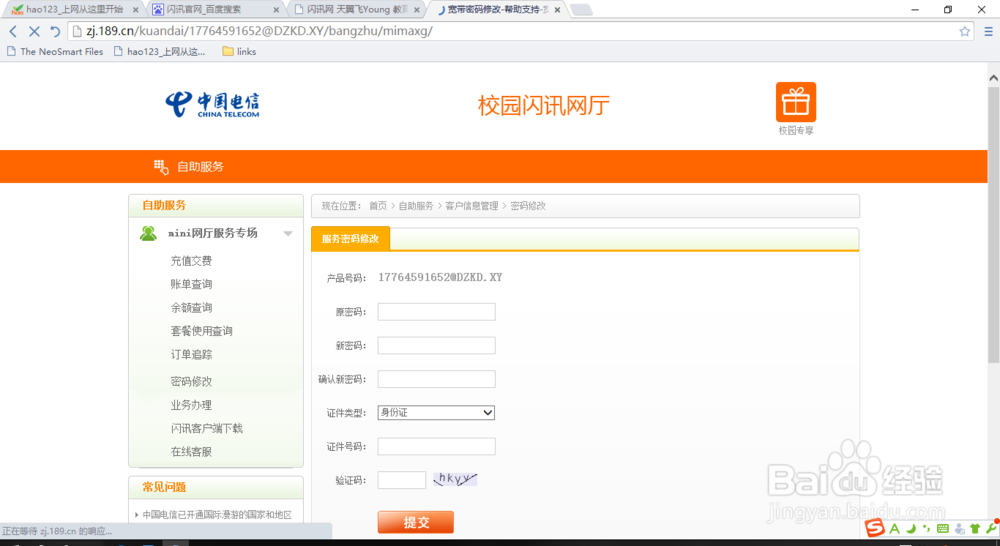Open the 账单查询 sidebar item
Screen dimensions: 1000x546
191,284
